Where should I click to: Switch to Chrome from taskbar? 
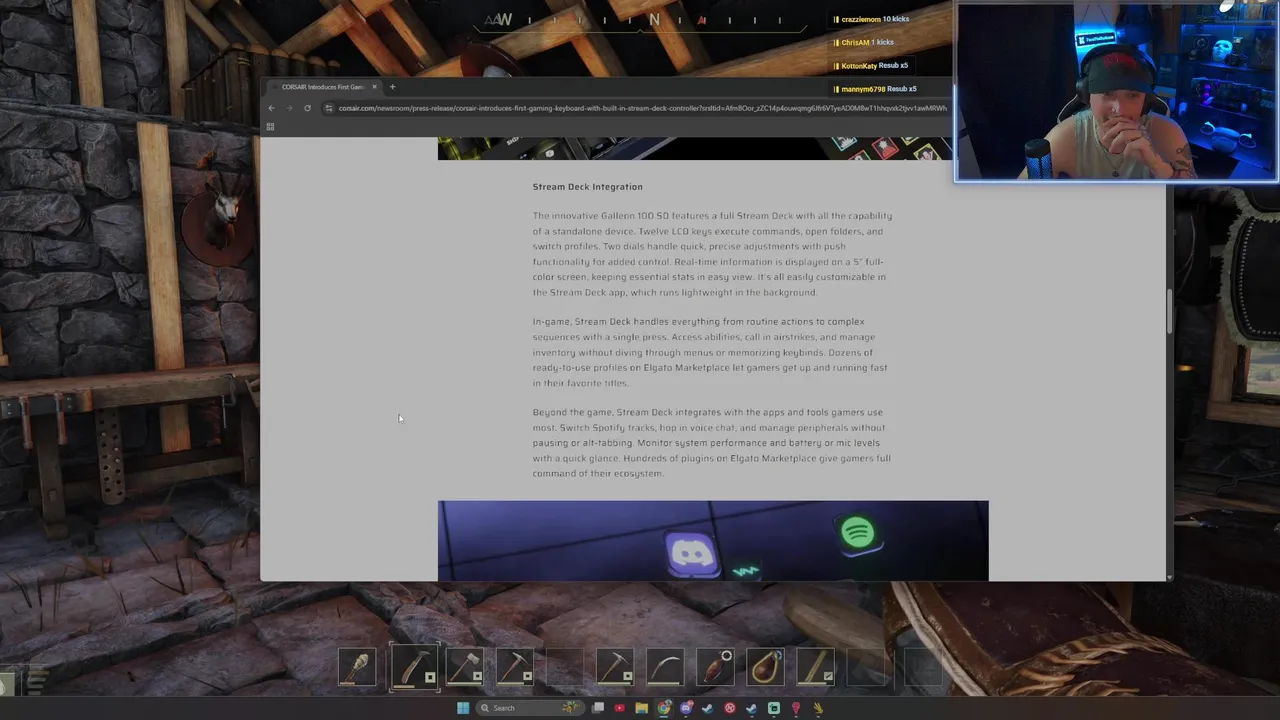[x=664, y=708]
